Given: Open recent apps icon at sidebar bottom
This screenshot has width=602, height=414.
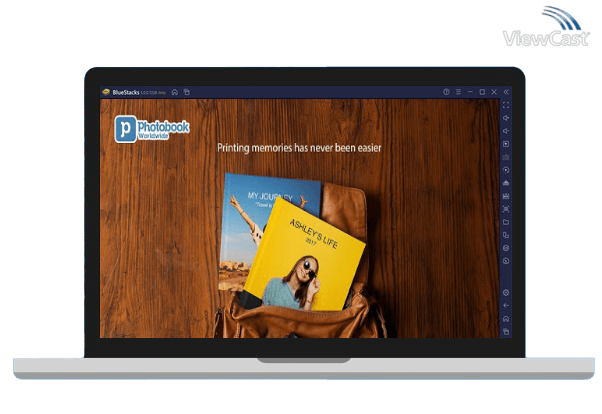Looking at the screenshot, I should pos(506,331).
